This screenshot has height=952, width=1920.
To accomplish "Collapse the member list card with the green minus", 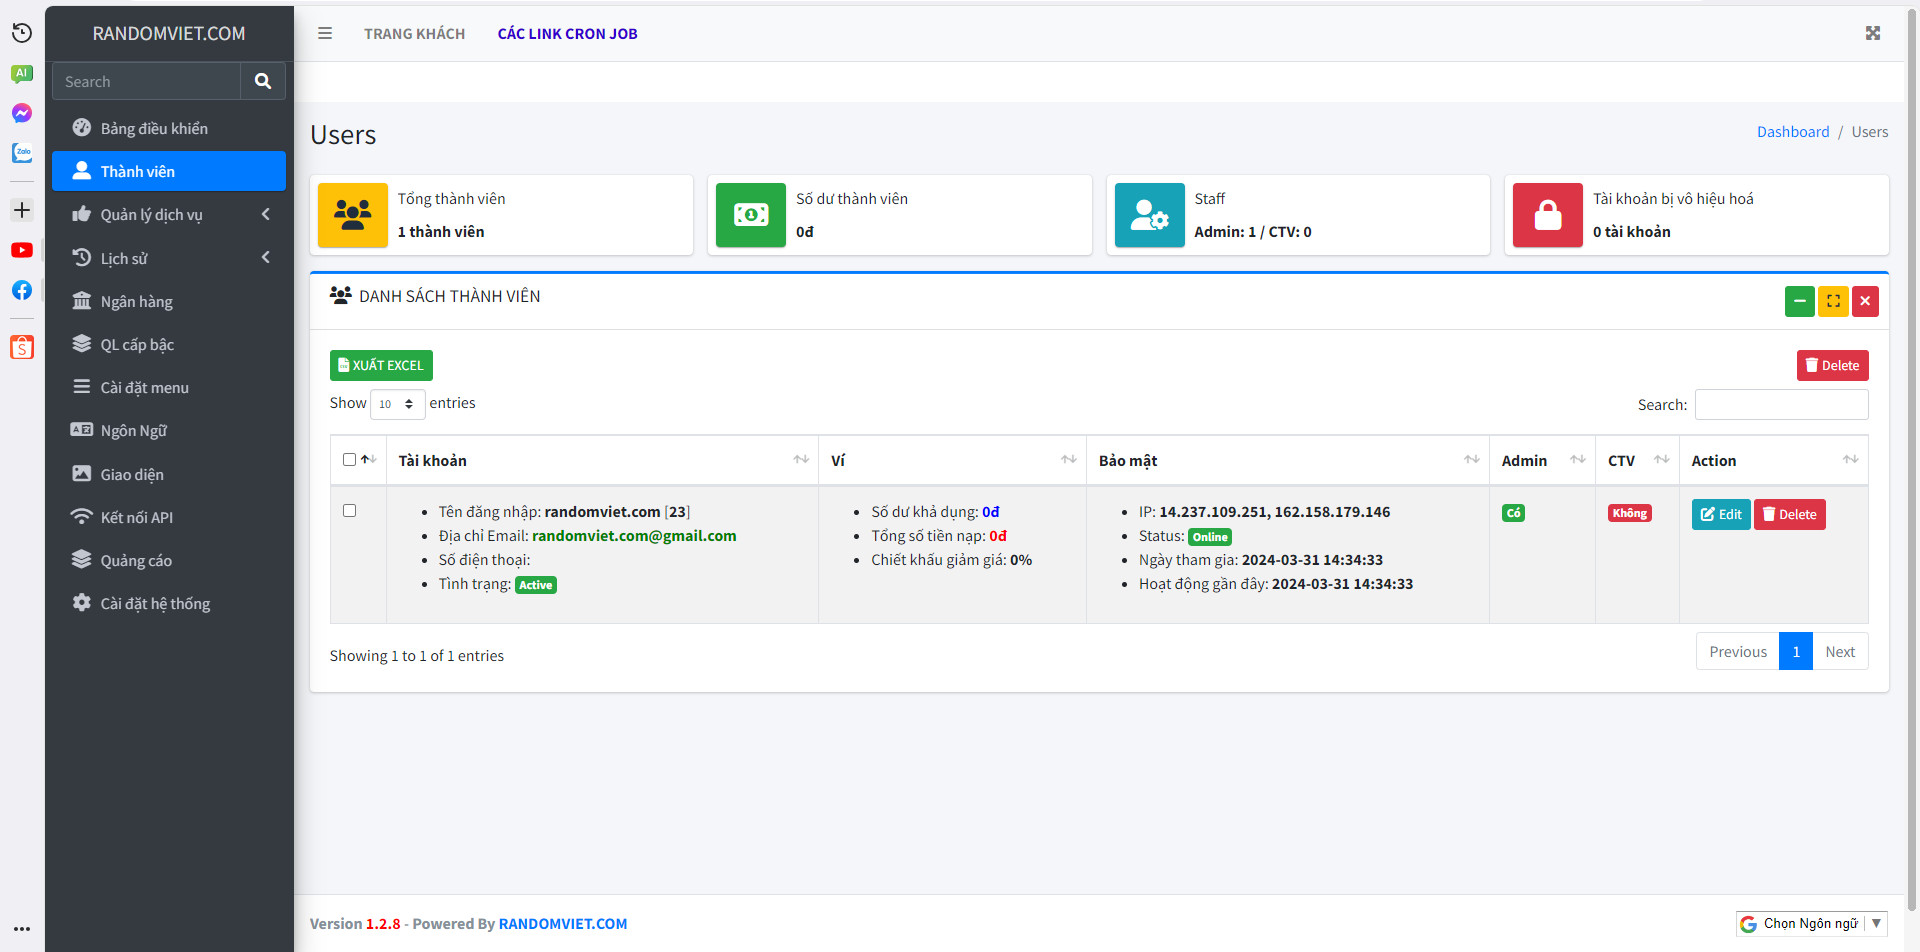I will pos(1800,301).
